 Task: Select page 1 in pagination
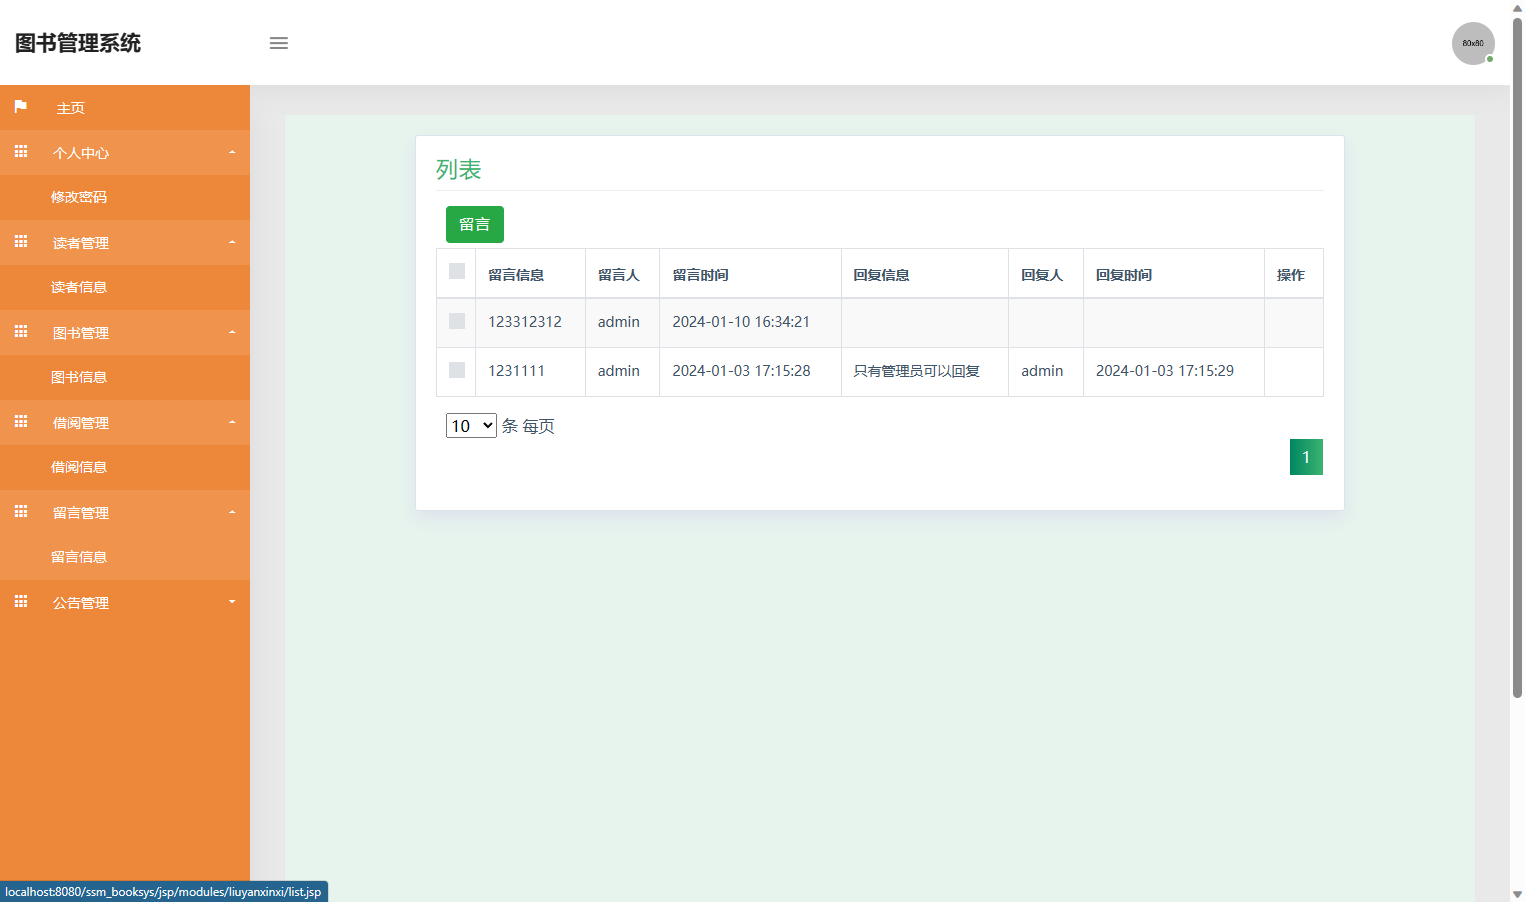coord(1306,457)
